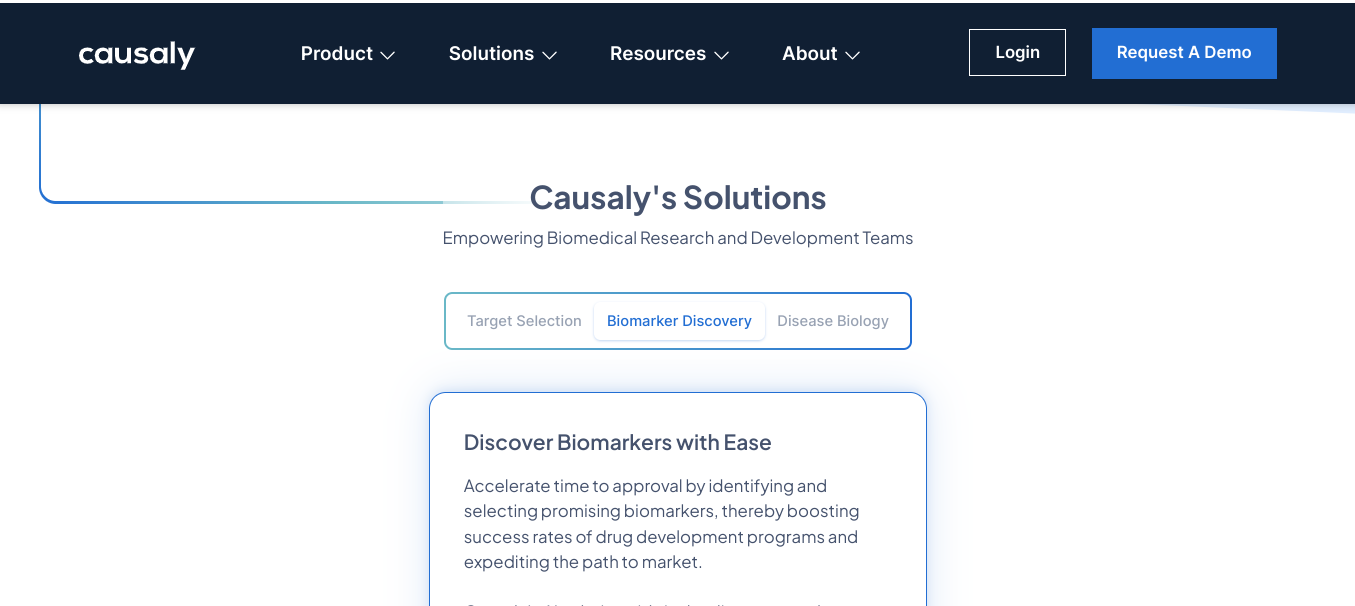Select the Biomarker Discovery tab
This screenshot has width=1355, height=606.
679,321
